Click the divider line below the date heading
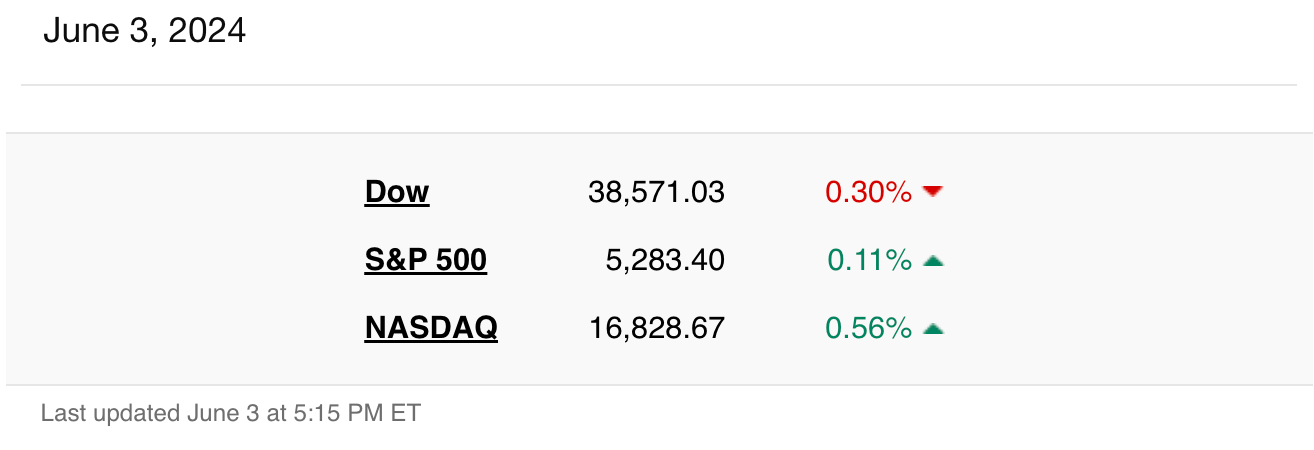Screen dimensions: 1314x450 pos(659,85)
